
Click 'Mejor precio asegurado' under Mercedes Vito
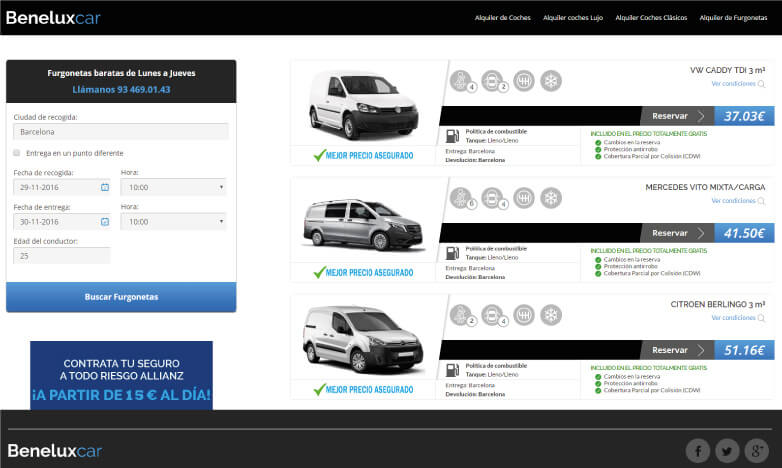[x=364, y=272]
